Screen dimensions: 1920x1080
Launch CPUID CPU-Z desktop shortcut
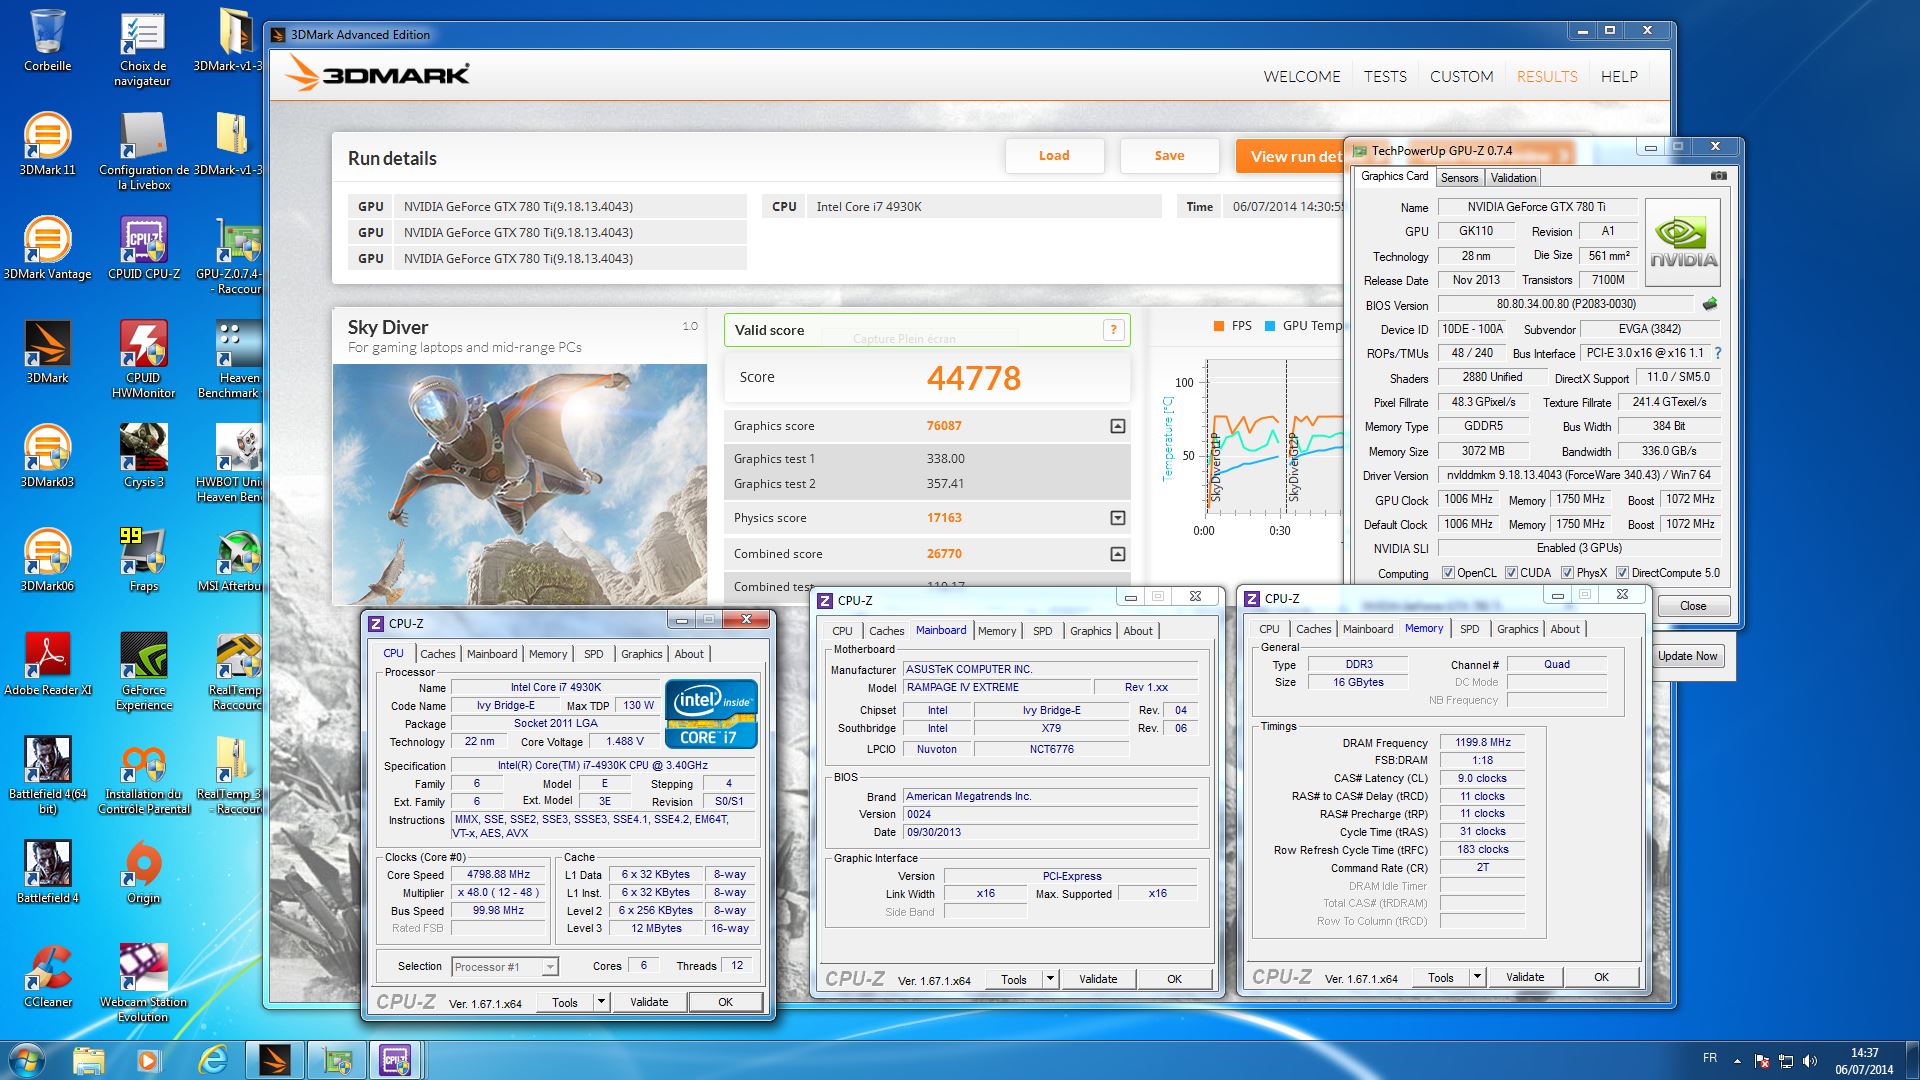pyautogui.click(x=144, y=248)
